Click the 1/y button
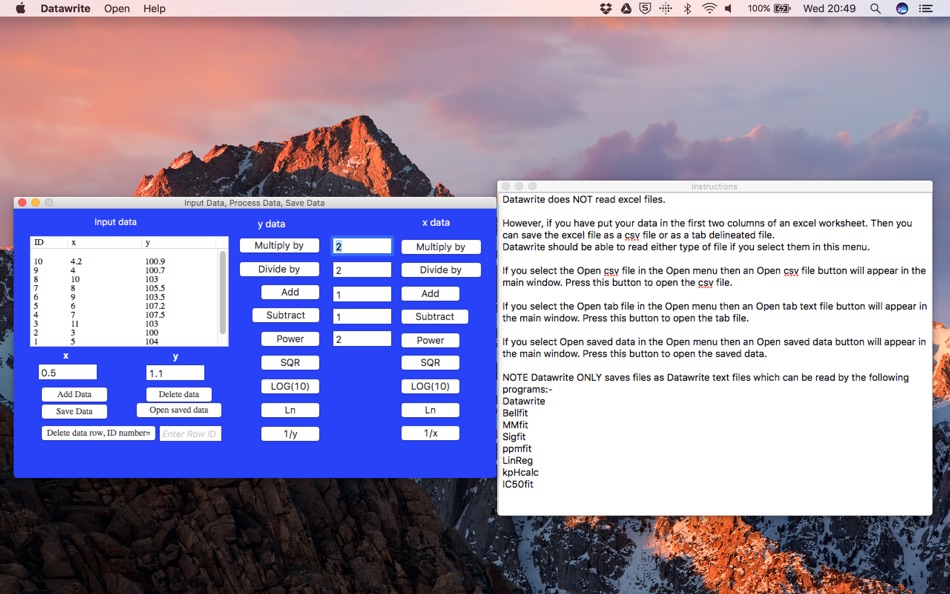The width and height of the screenshot is (950, 594). tap(290, 434)
